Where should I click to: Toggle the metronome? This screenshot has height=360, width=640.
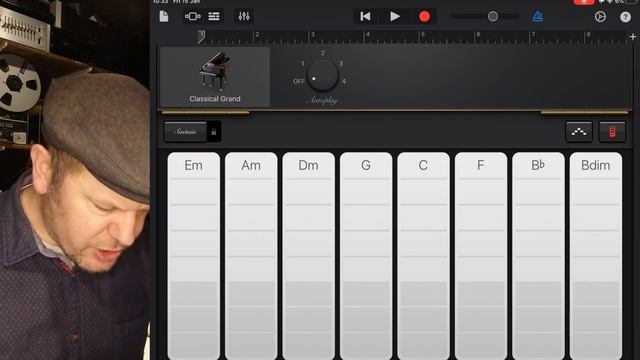[x=538, y=17]
